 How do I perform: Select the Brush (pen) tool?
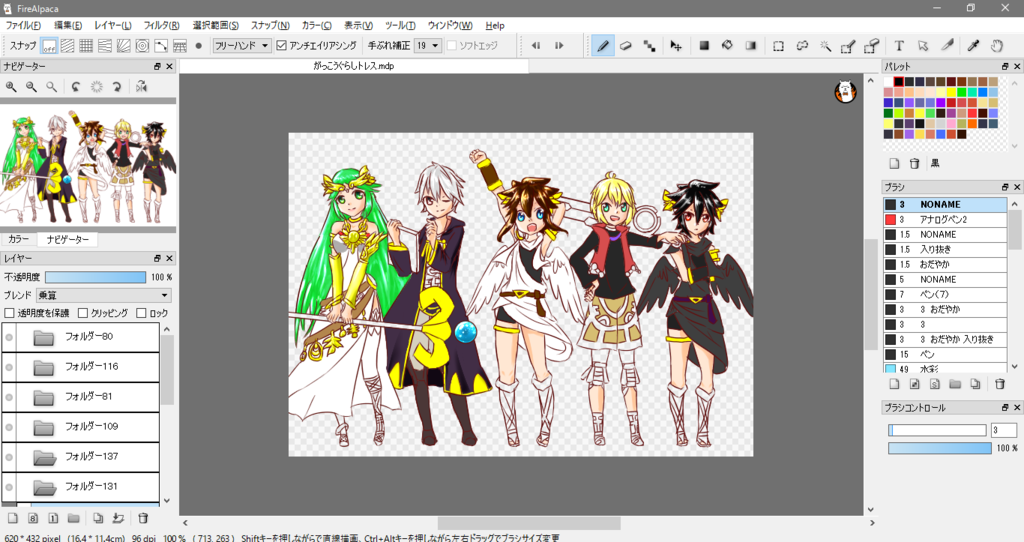603,46
